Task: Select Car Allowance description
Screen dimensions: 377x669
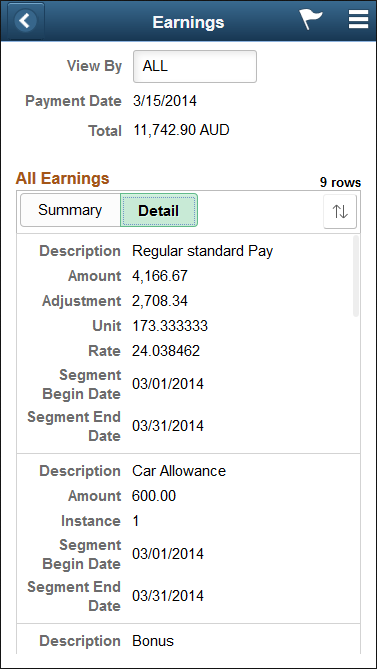Action: (x=179, y=471)
